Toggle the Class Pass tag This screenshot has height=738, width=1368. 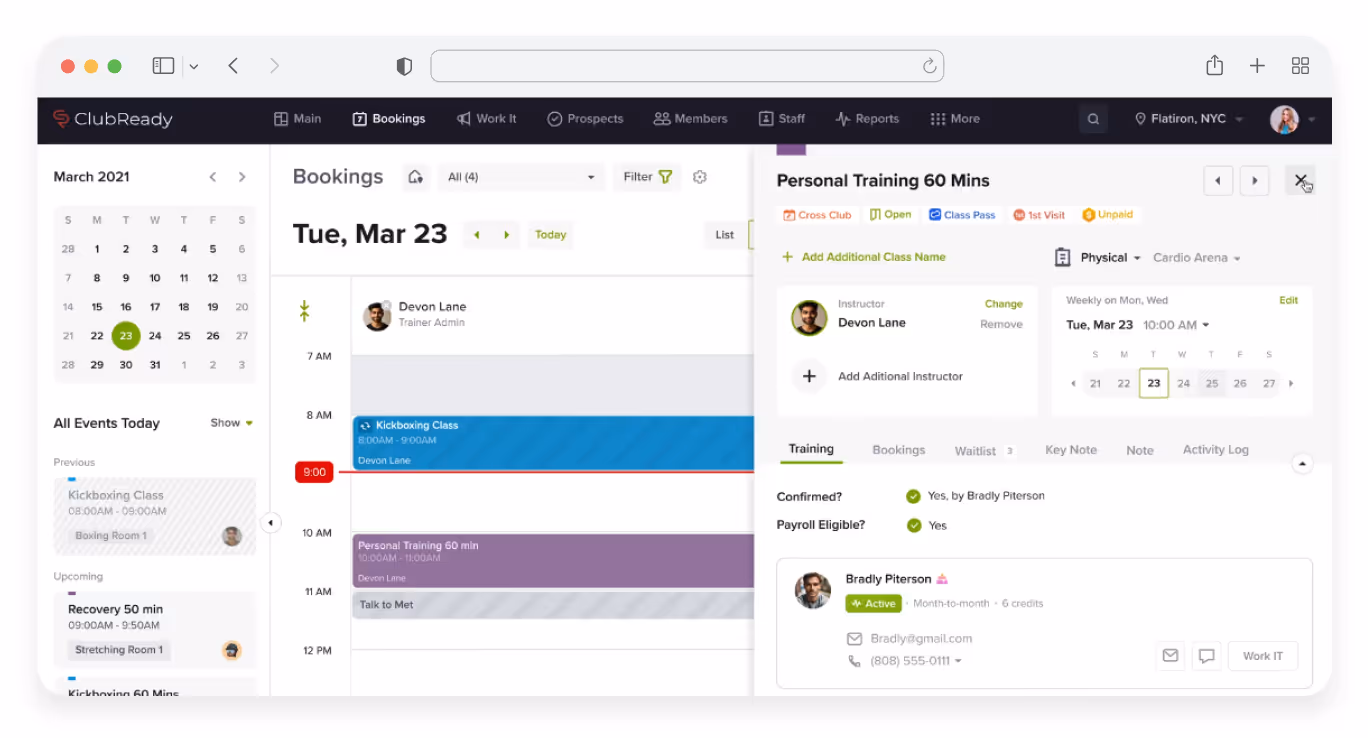tap(962, 215)
